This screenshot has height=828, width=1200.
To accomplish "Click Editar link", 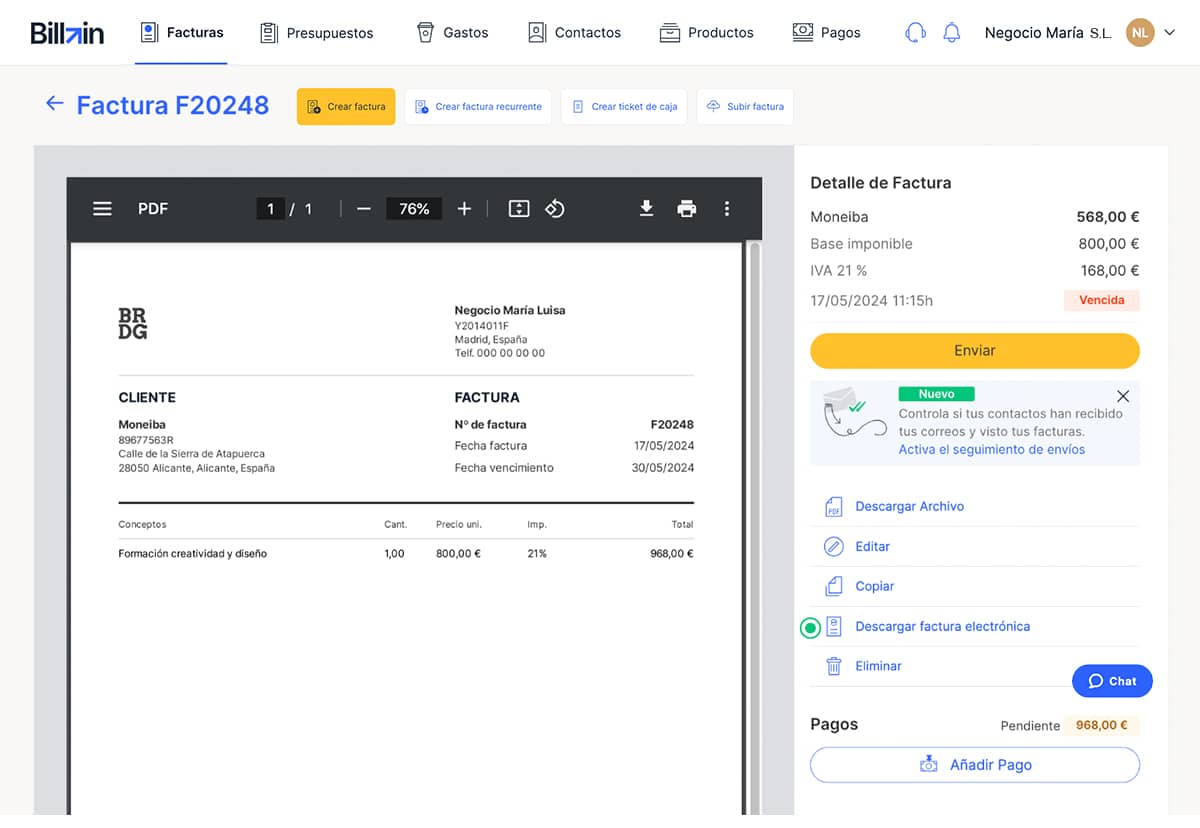I will coord(873,547).
